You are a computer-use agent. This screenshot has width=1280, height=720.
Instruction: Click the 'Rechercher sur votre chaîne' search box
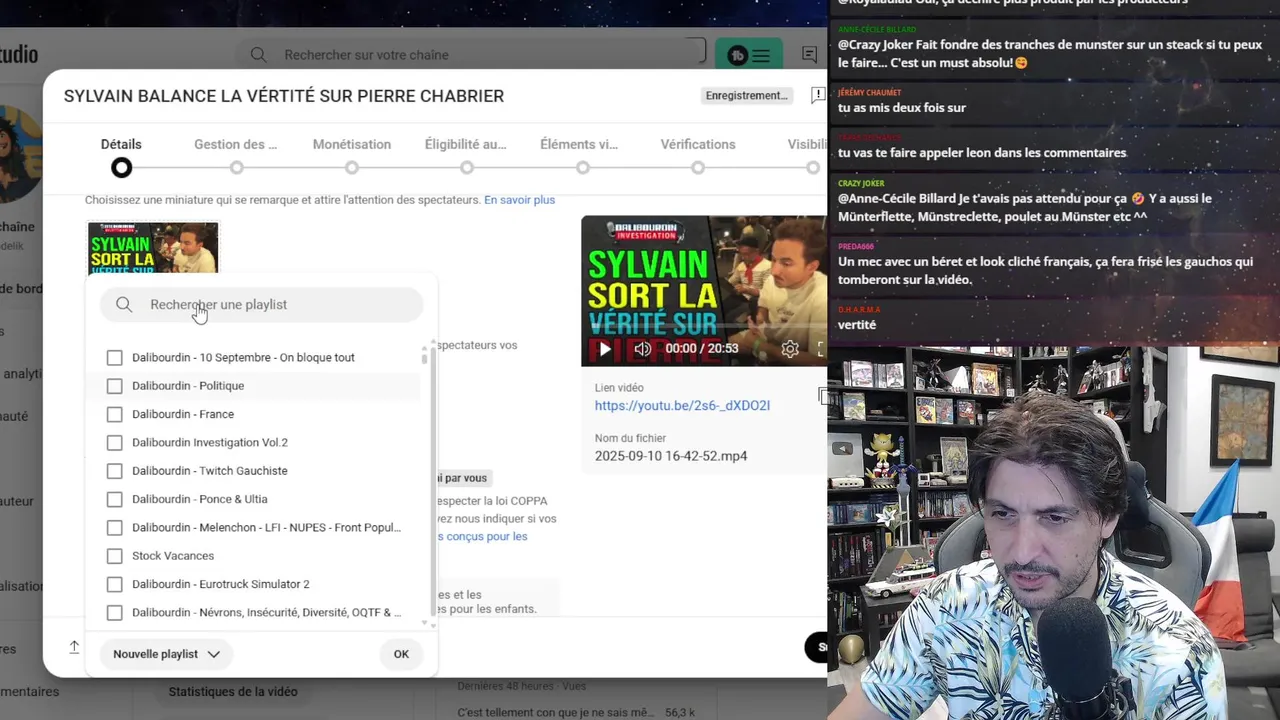470,55
